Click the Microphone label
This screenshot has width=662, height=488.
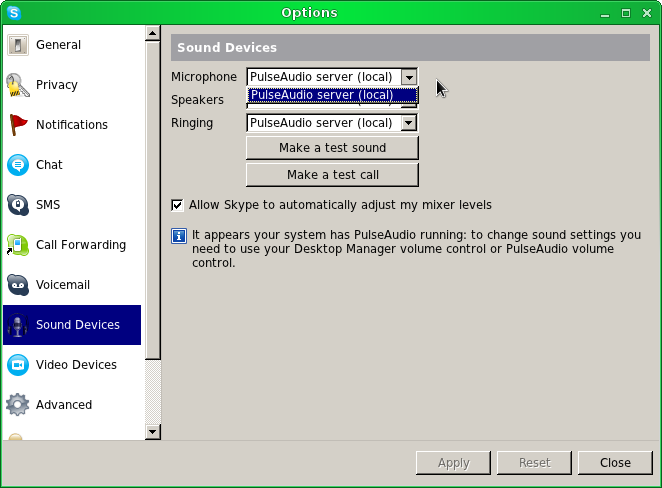[204, 77]
